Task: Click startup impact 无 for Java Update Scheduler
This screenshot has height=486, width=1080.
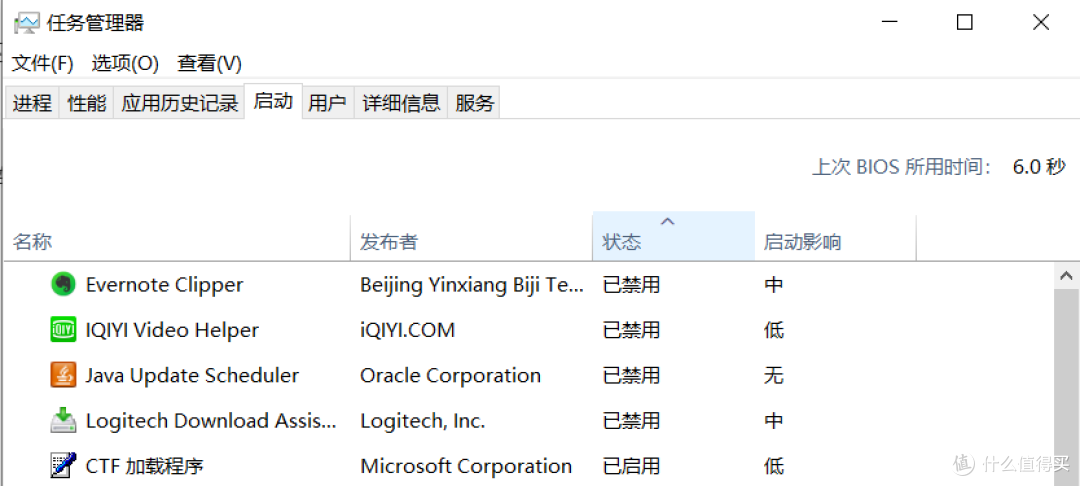Action: pos(773,375)
